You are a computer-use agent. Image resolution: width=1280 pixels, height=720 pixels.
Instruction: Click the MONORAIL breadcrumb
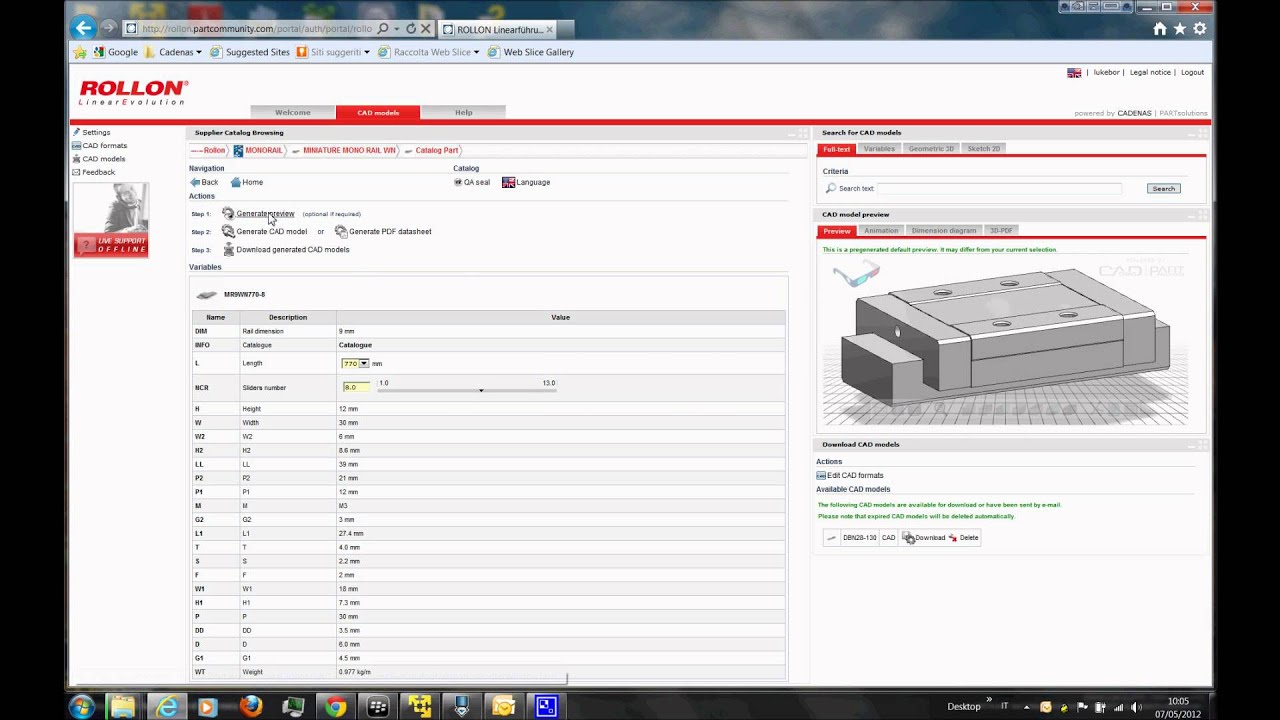tap(258, 150)
